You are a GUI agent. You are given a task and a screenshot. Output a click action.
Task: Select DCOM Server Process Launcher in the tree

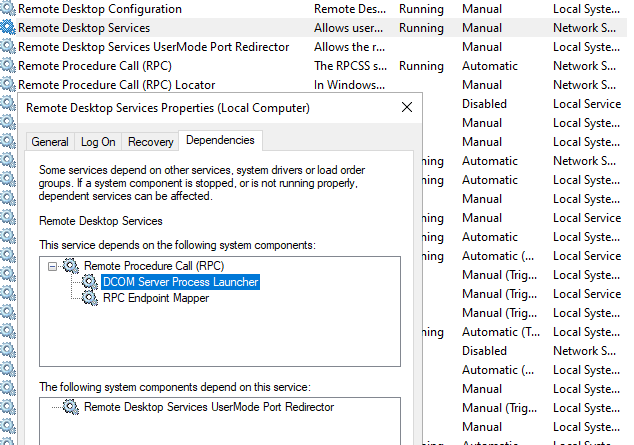pos(180,282)
